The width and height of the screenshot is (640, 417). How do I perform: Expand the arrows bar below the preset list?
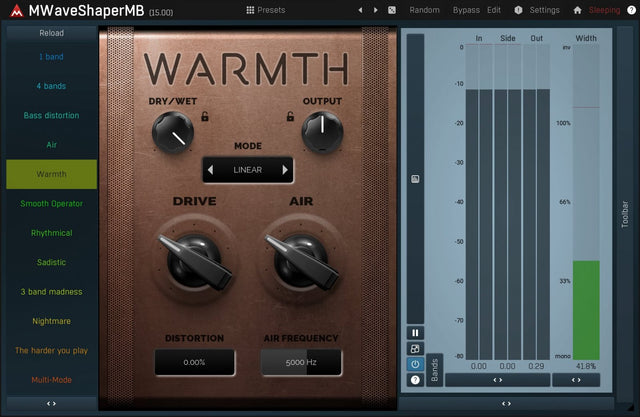(51, 403)
